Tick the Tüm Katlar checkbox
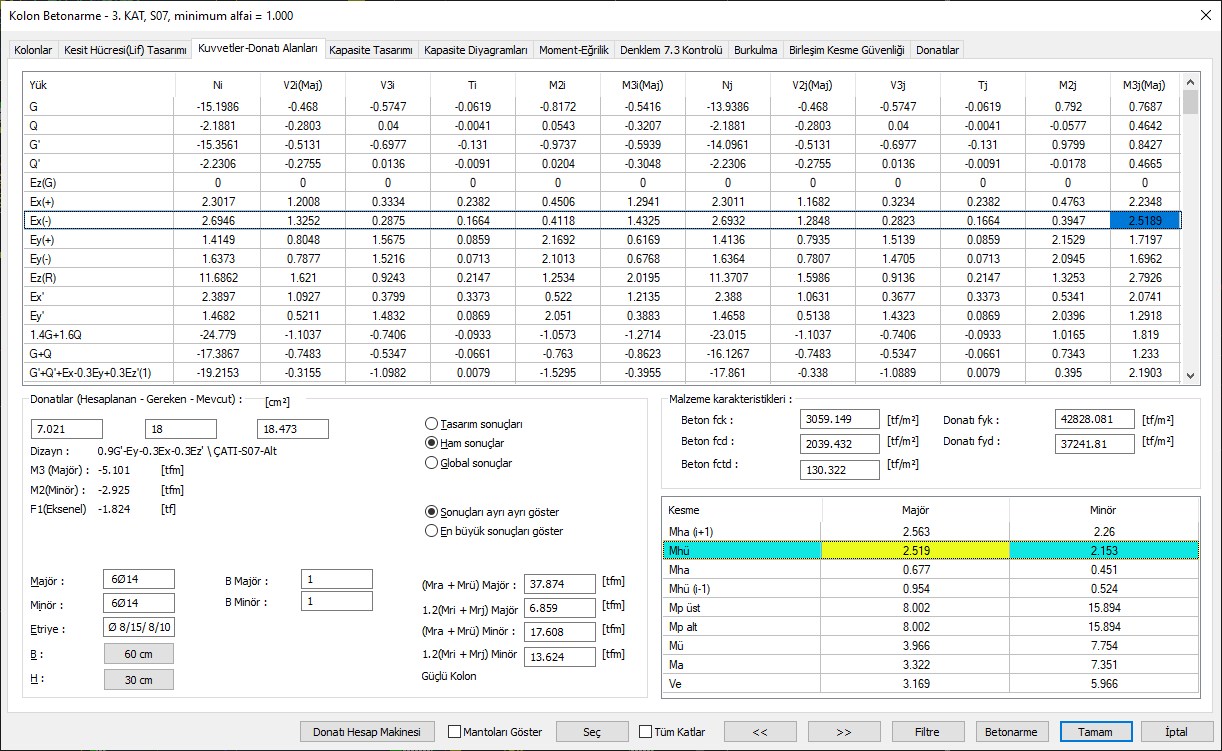 [x=645, y=732]
